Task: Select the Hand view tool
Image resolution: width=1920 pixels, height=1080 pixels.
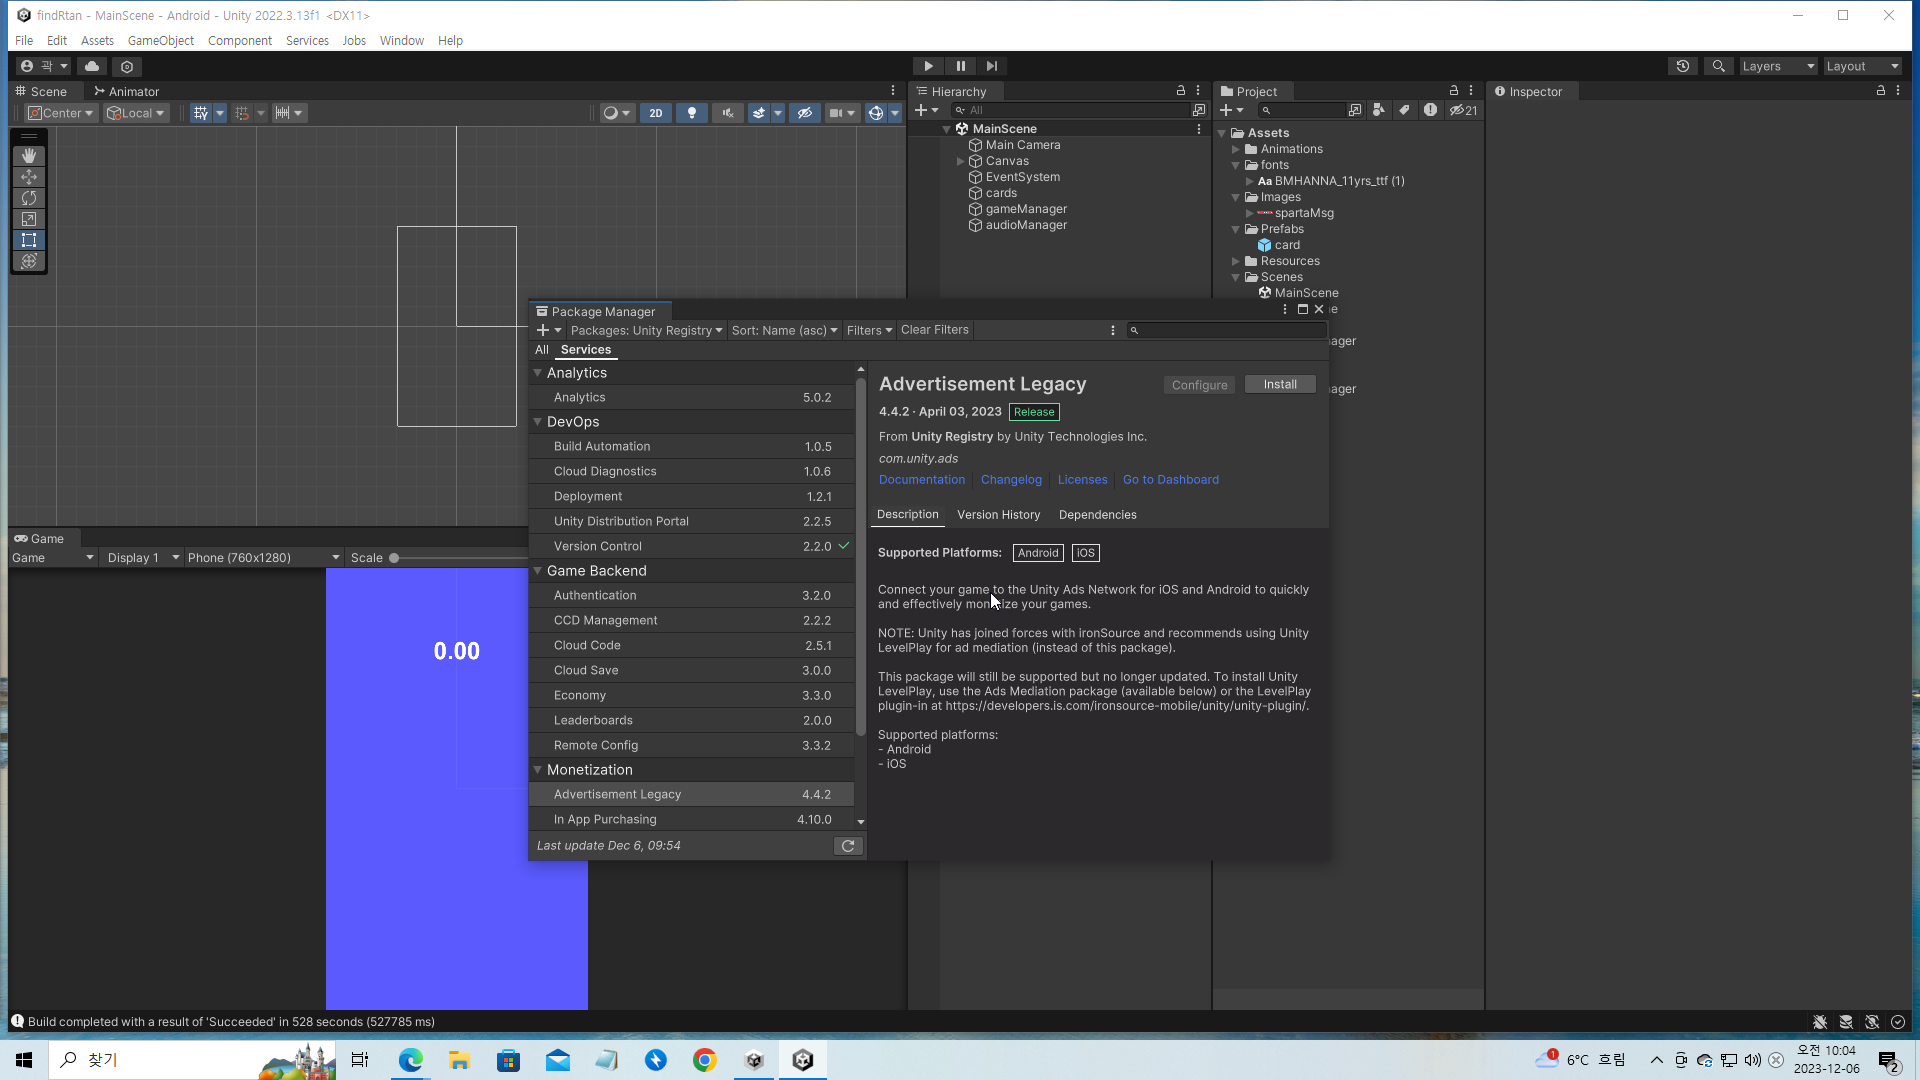Action: [29, 156]
